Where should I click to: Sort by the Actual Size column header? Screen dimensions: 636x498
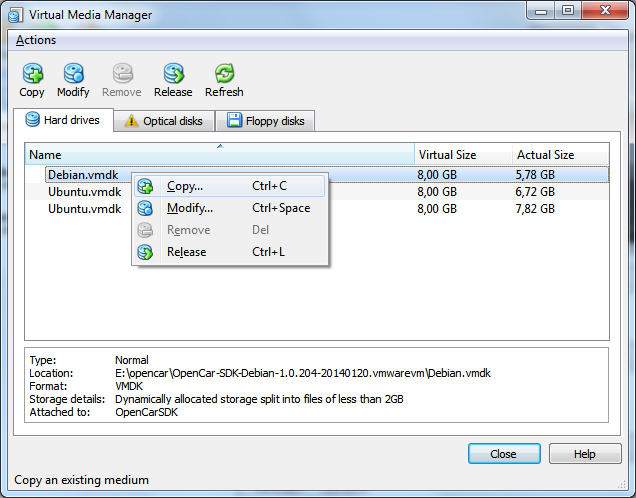[561, 155]
